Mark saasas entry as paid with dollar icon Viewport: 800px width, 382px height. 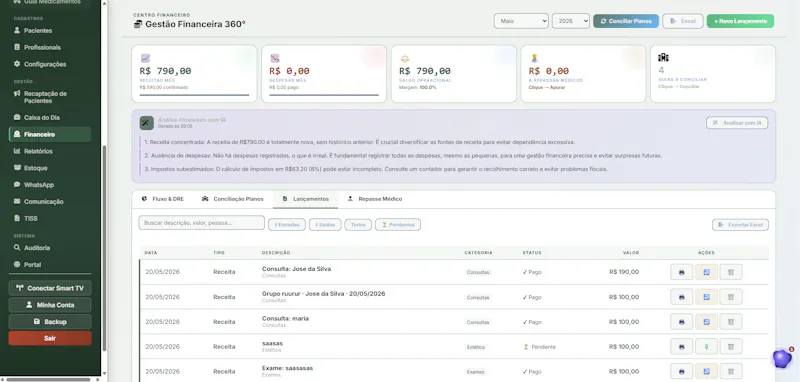[x=706, y=347]
